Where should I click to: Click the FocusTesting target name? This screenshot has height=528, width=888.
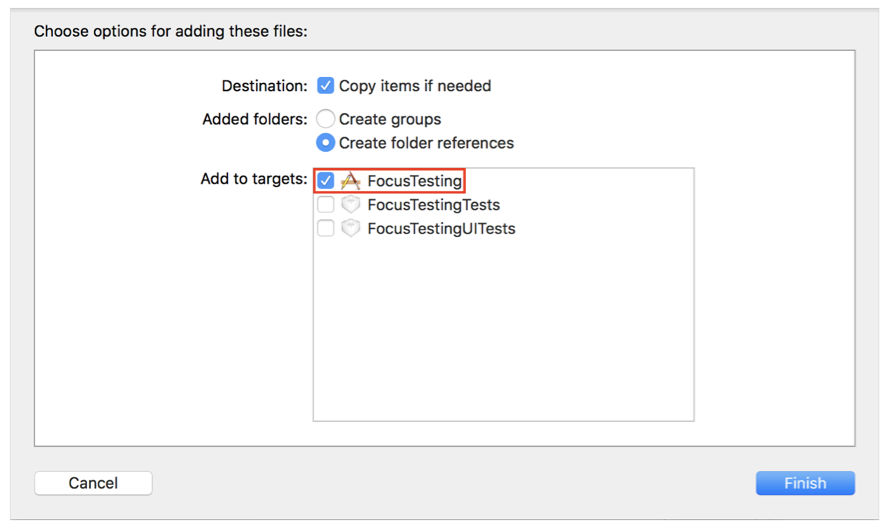coord(414,181)
